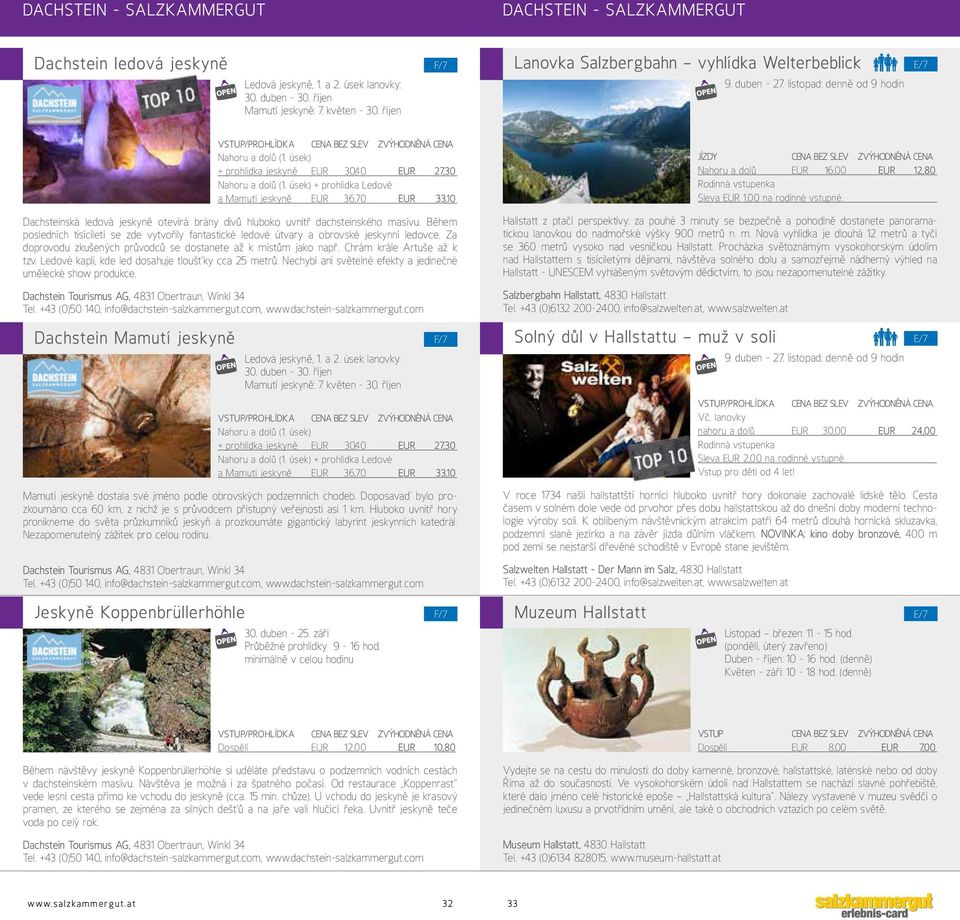Viewport: 960px width, 920px height.
Task: Click the Salzwelten logo on the salt mine photo
Action: pos(596,373)
